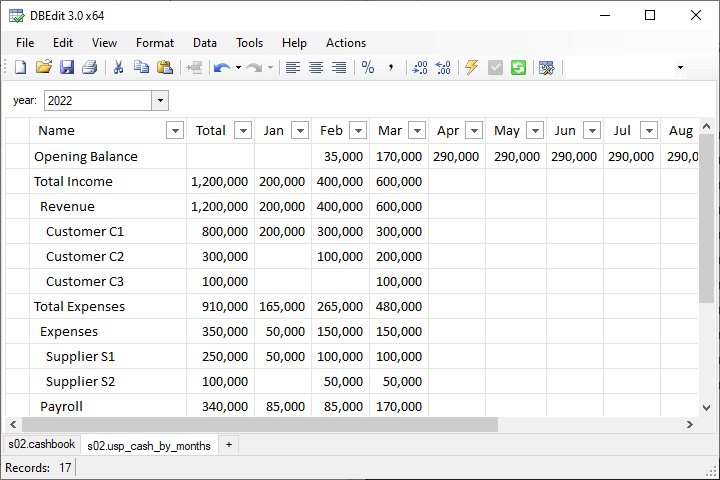This screenshot has height=480, width=720.
Task: Click the horizontal scrollbar thumb
Action: (260, 424)
